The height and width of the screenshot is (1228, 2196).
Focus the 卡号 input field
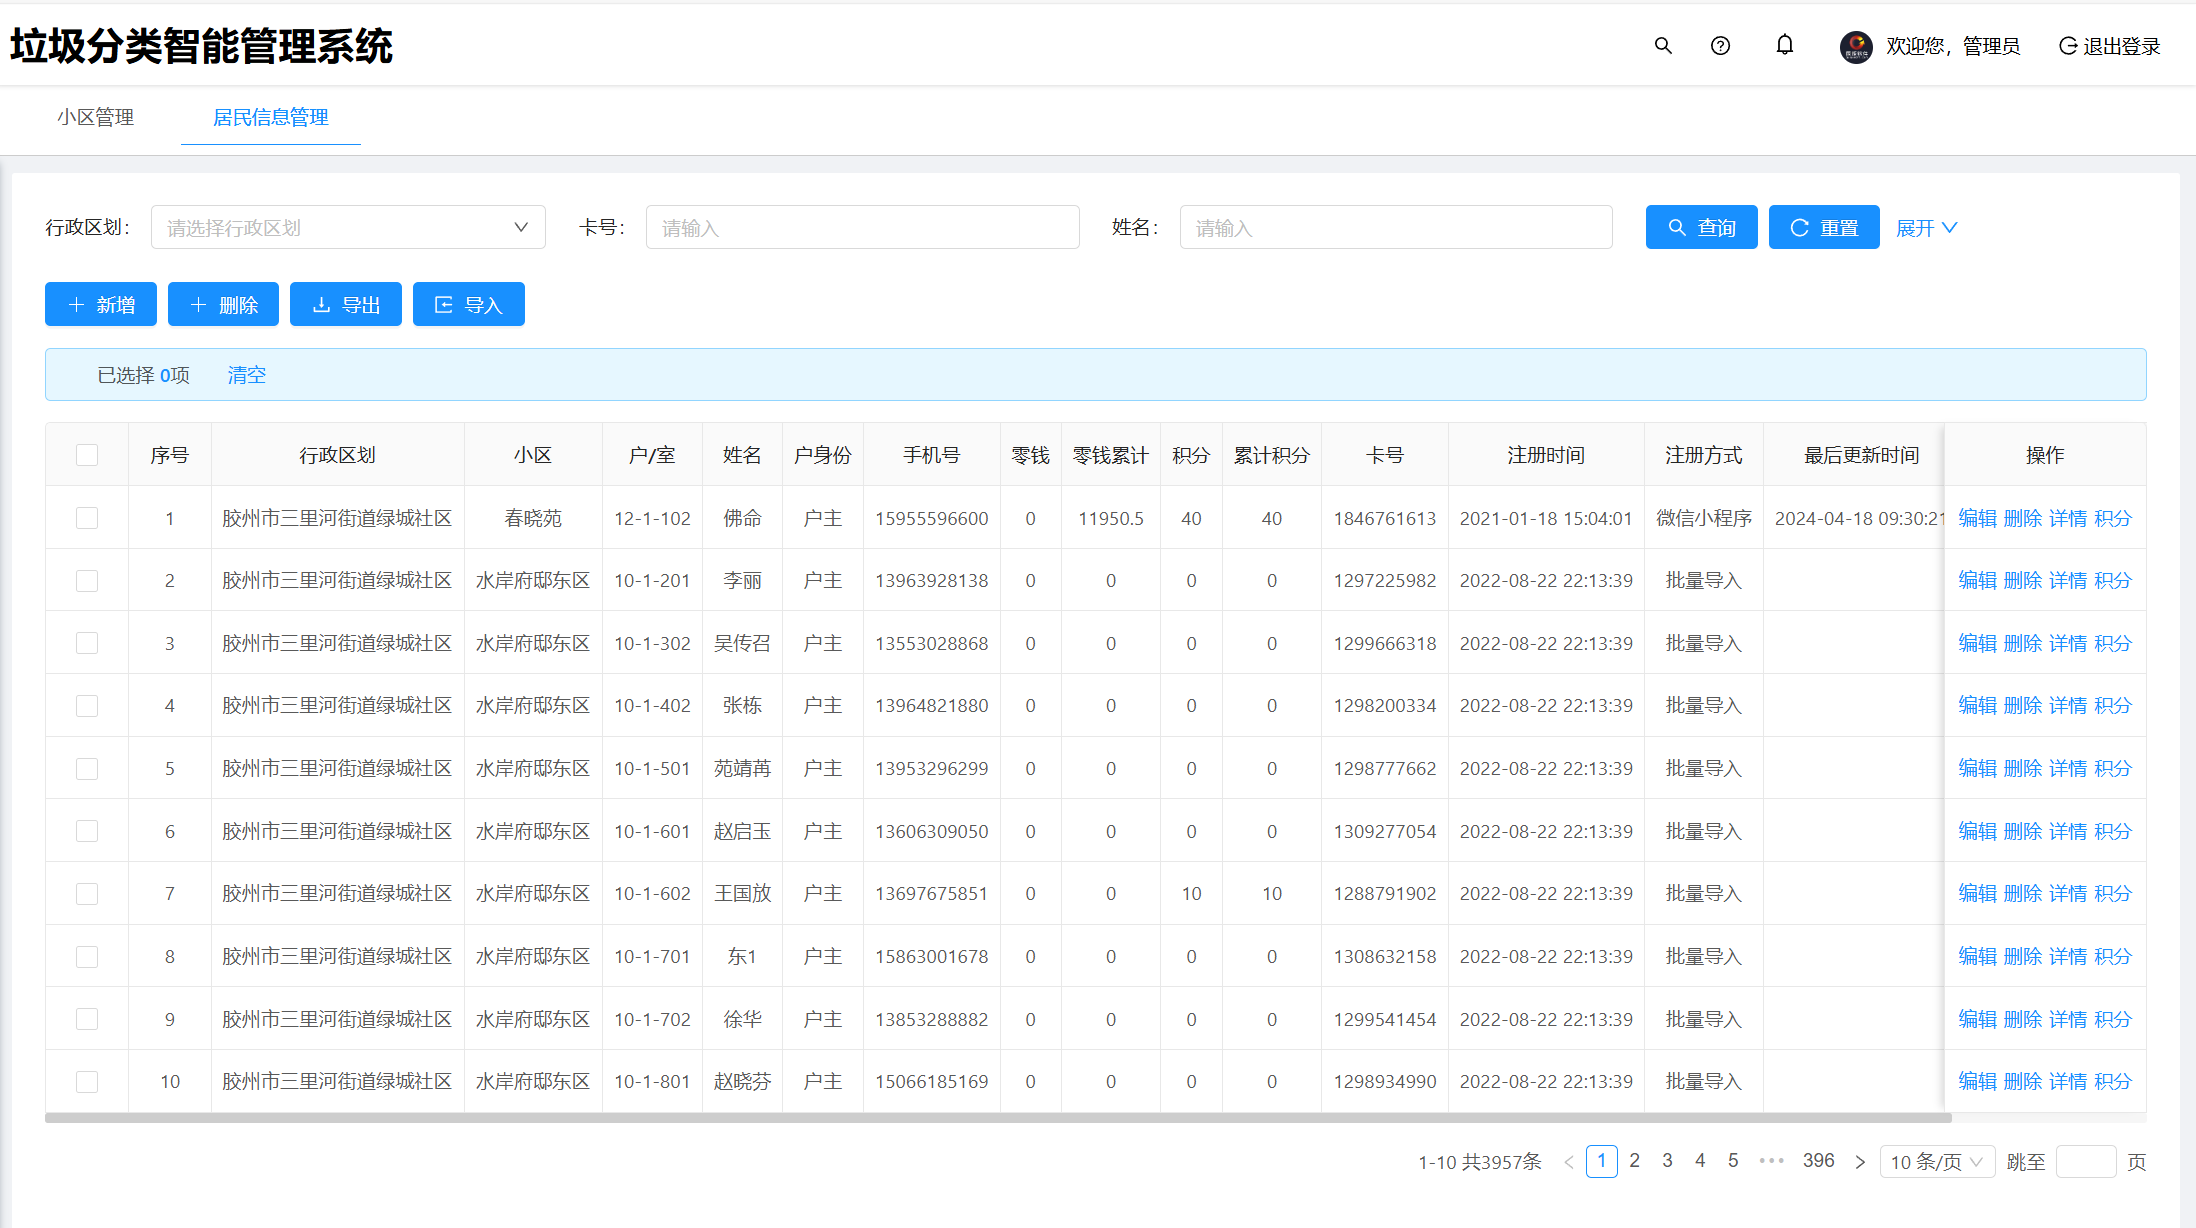(x=862, y=228)
